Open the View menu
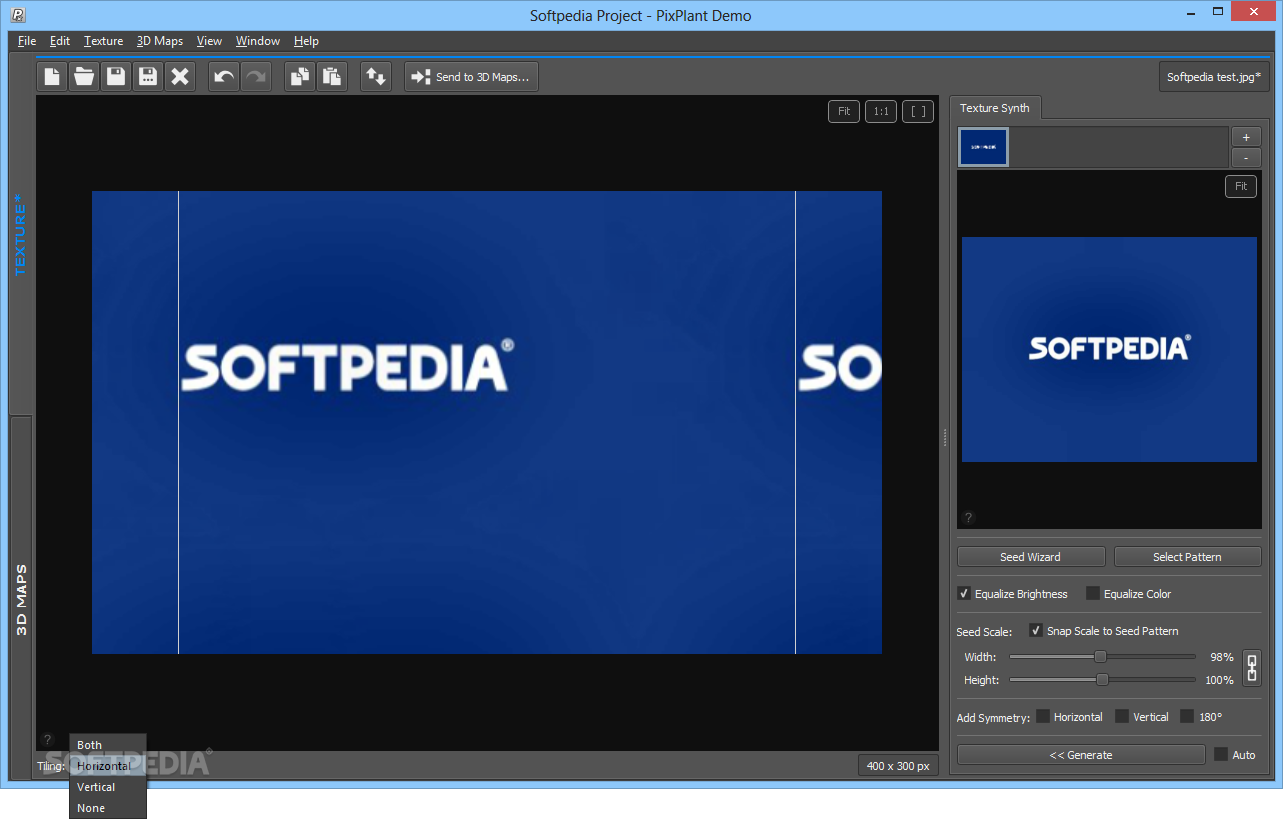Viewport: 1283px width, 819px height. [x=209, y=41]
